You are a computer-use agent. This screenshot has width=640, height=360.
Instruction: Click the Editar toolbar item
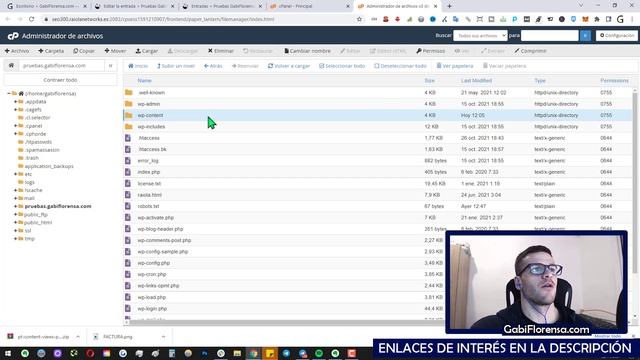(x=350, y=51)
